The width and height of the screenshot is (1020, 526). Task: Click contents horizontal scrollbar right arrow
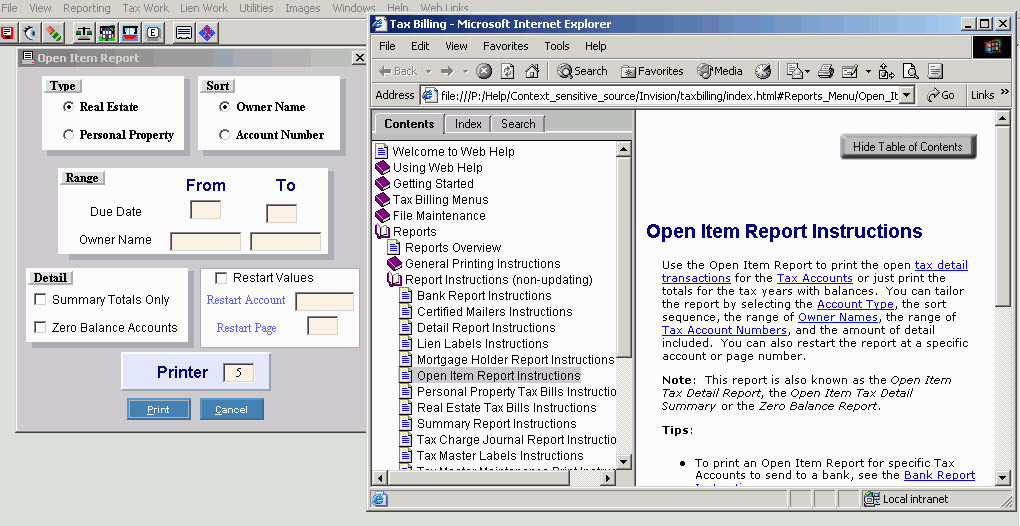point(608,478)
